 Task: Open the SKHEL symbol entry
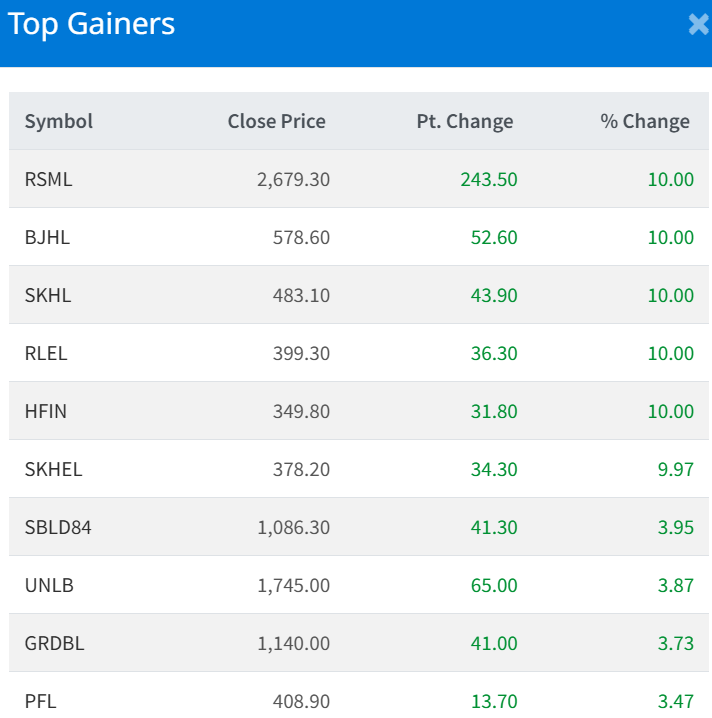click(x=53, y=470)
